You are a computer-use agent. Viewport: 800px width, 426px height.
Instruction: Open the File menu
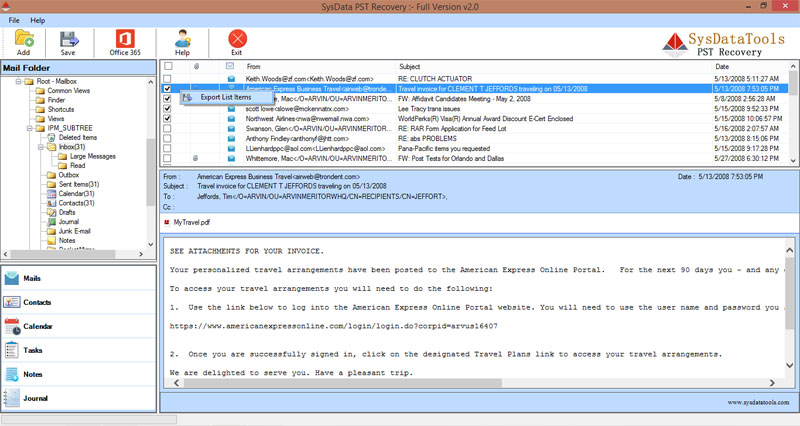14,20
